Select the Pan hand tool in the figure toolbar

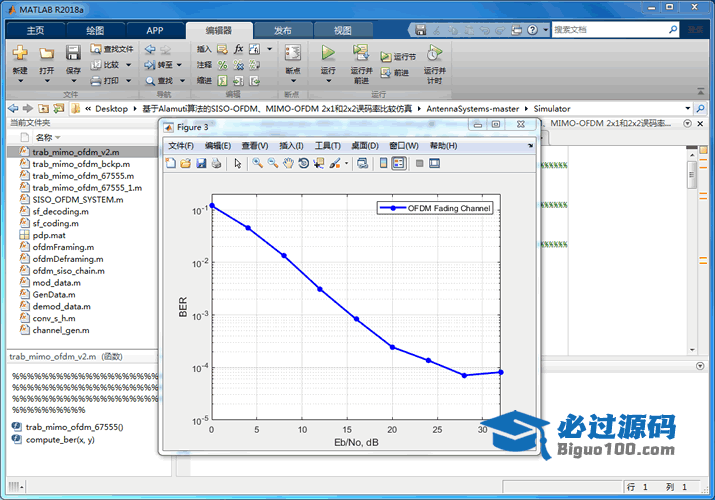288,163
